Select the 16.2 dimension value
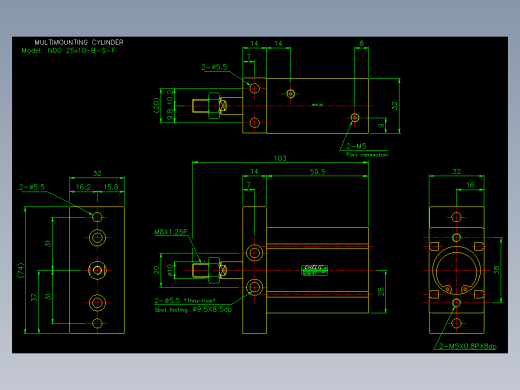 83,187
